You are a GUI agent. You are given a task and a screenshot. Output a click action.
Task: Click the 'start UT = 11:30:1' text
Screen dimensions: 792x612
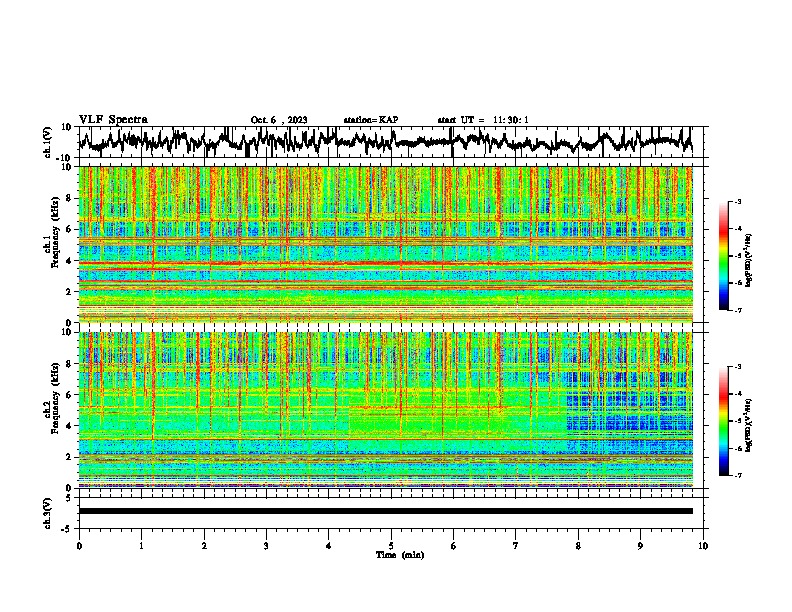[x=483, y=120]
